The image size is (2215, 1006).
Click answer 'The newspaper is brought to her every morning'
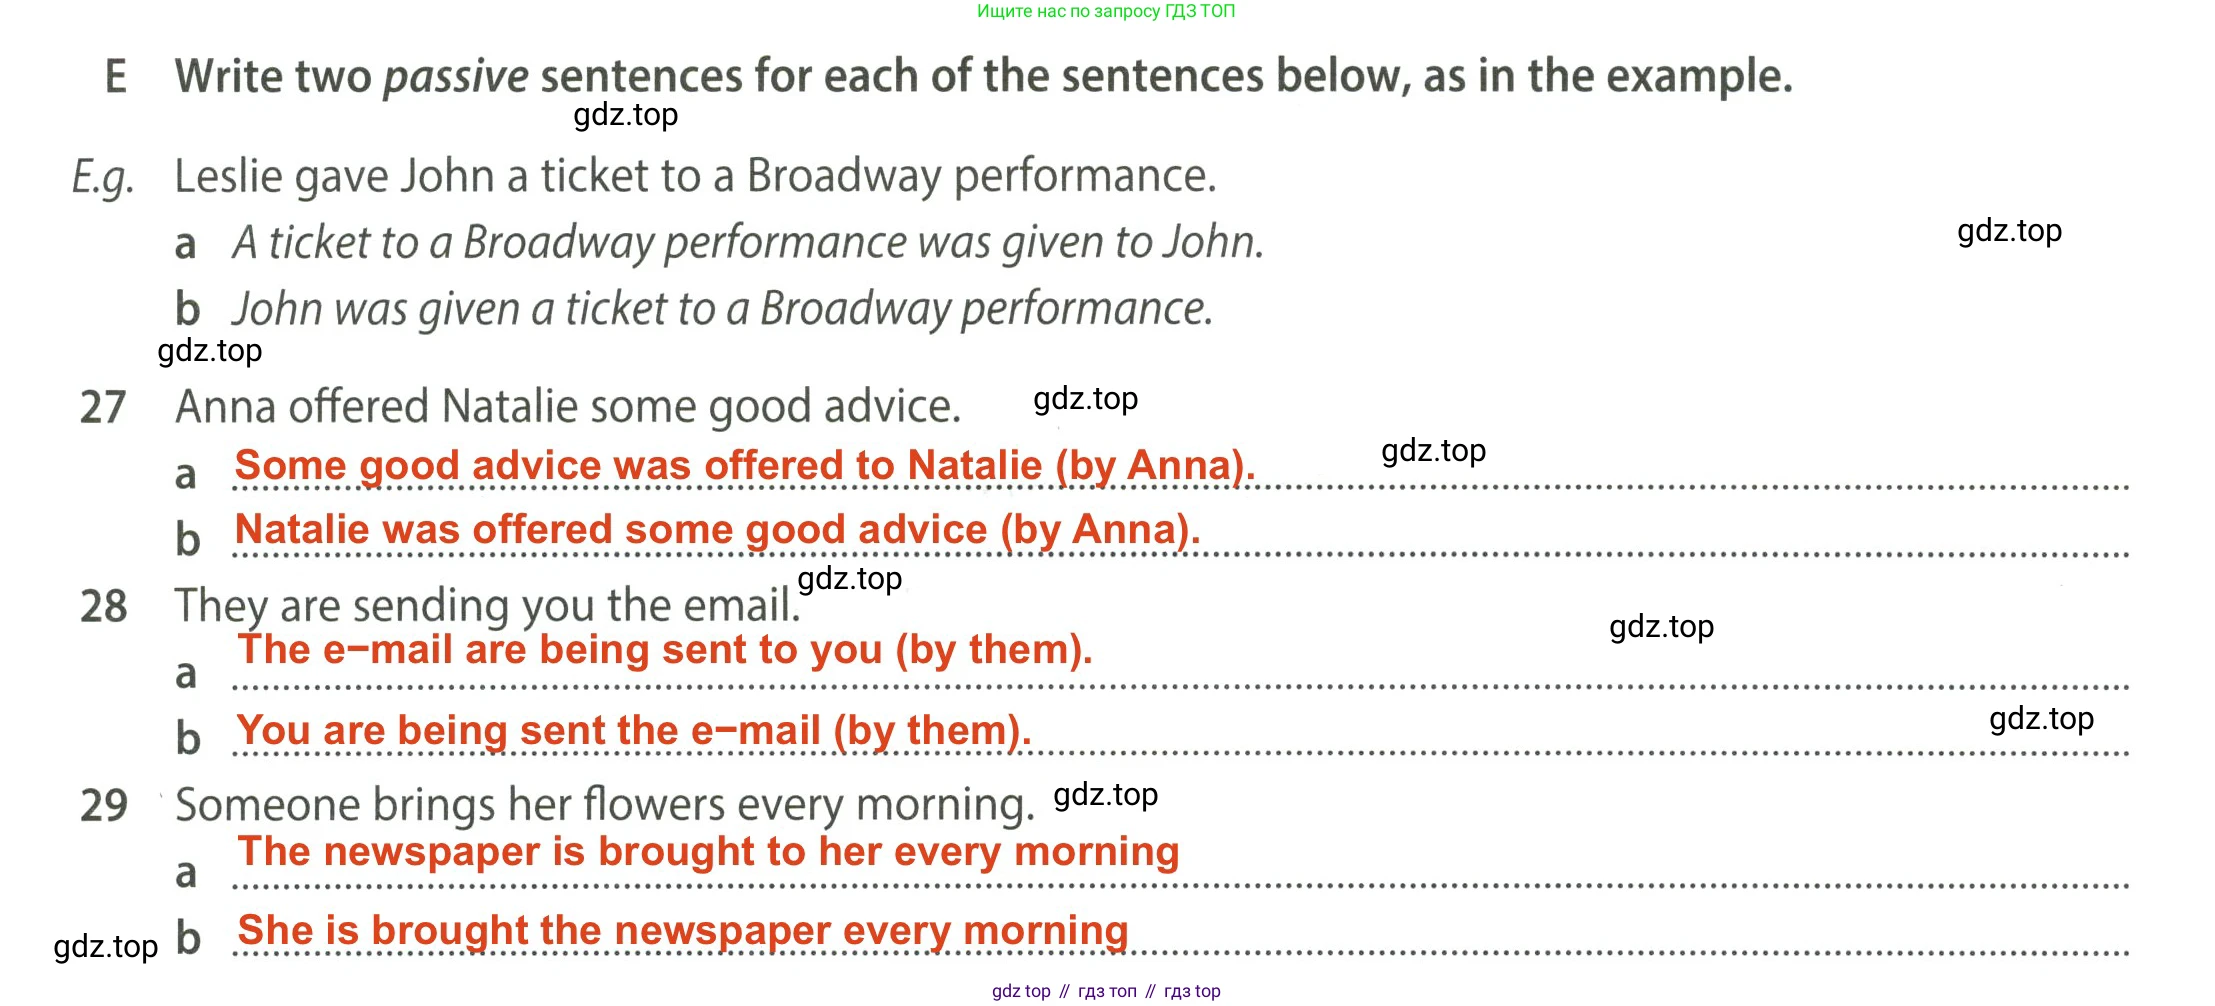pos(708,852)
